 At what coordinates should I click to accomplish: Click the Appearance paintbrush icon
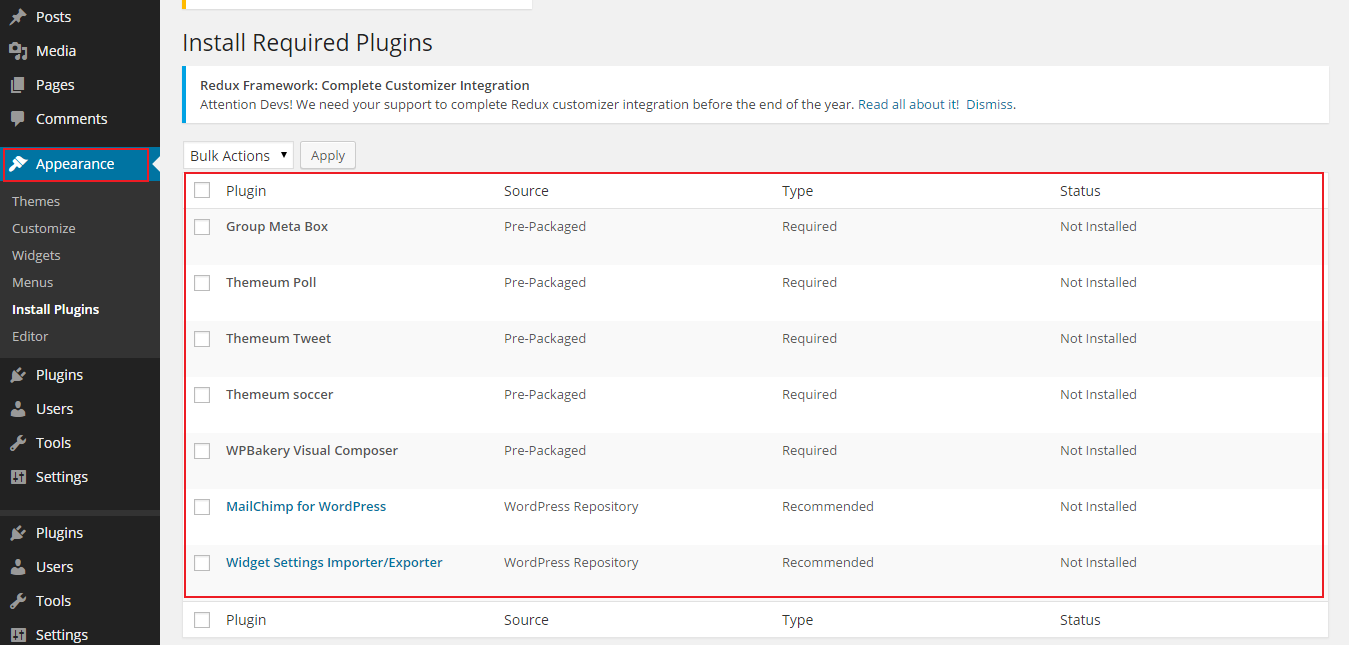pyautogui.click(x=18, y=164)
